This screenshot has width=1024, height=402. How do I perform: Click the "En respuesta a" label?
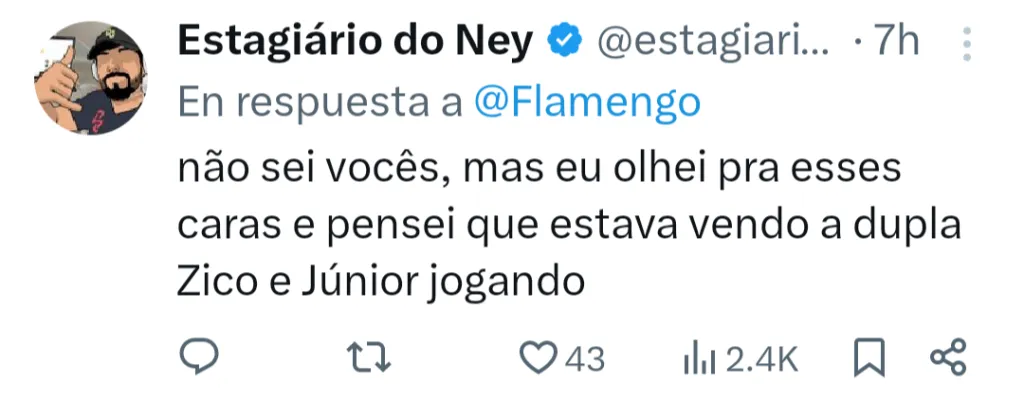tap(320, 102)
